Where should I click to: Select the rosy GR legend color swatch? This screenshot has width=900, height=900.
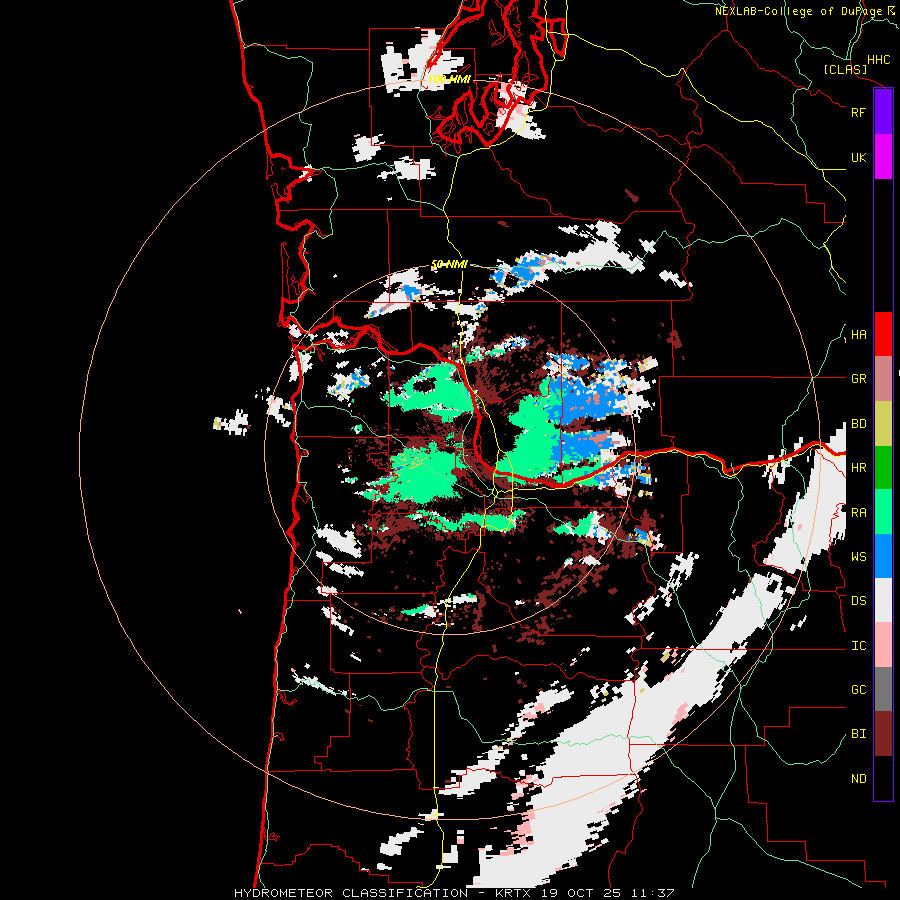(883, 379)
